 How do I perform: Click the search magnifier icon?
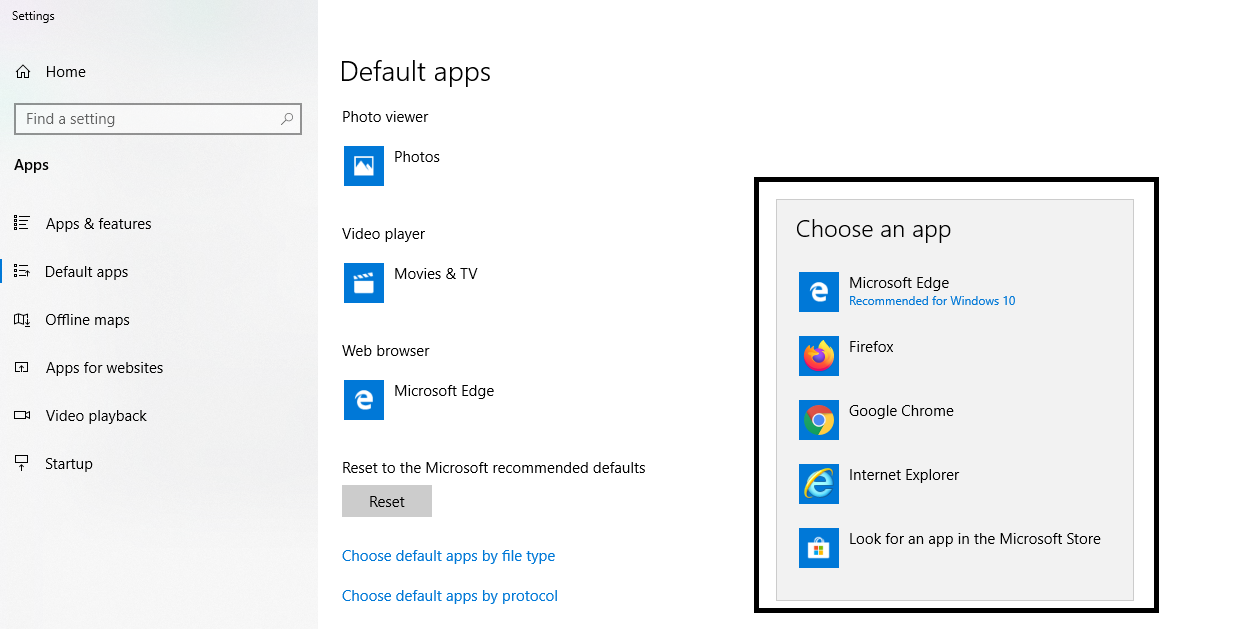[287, 119]
